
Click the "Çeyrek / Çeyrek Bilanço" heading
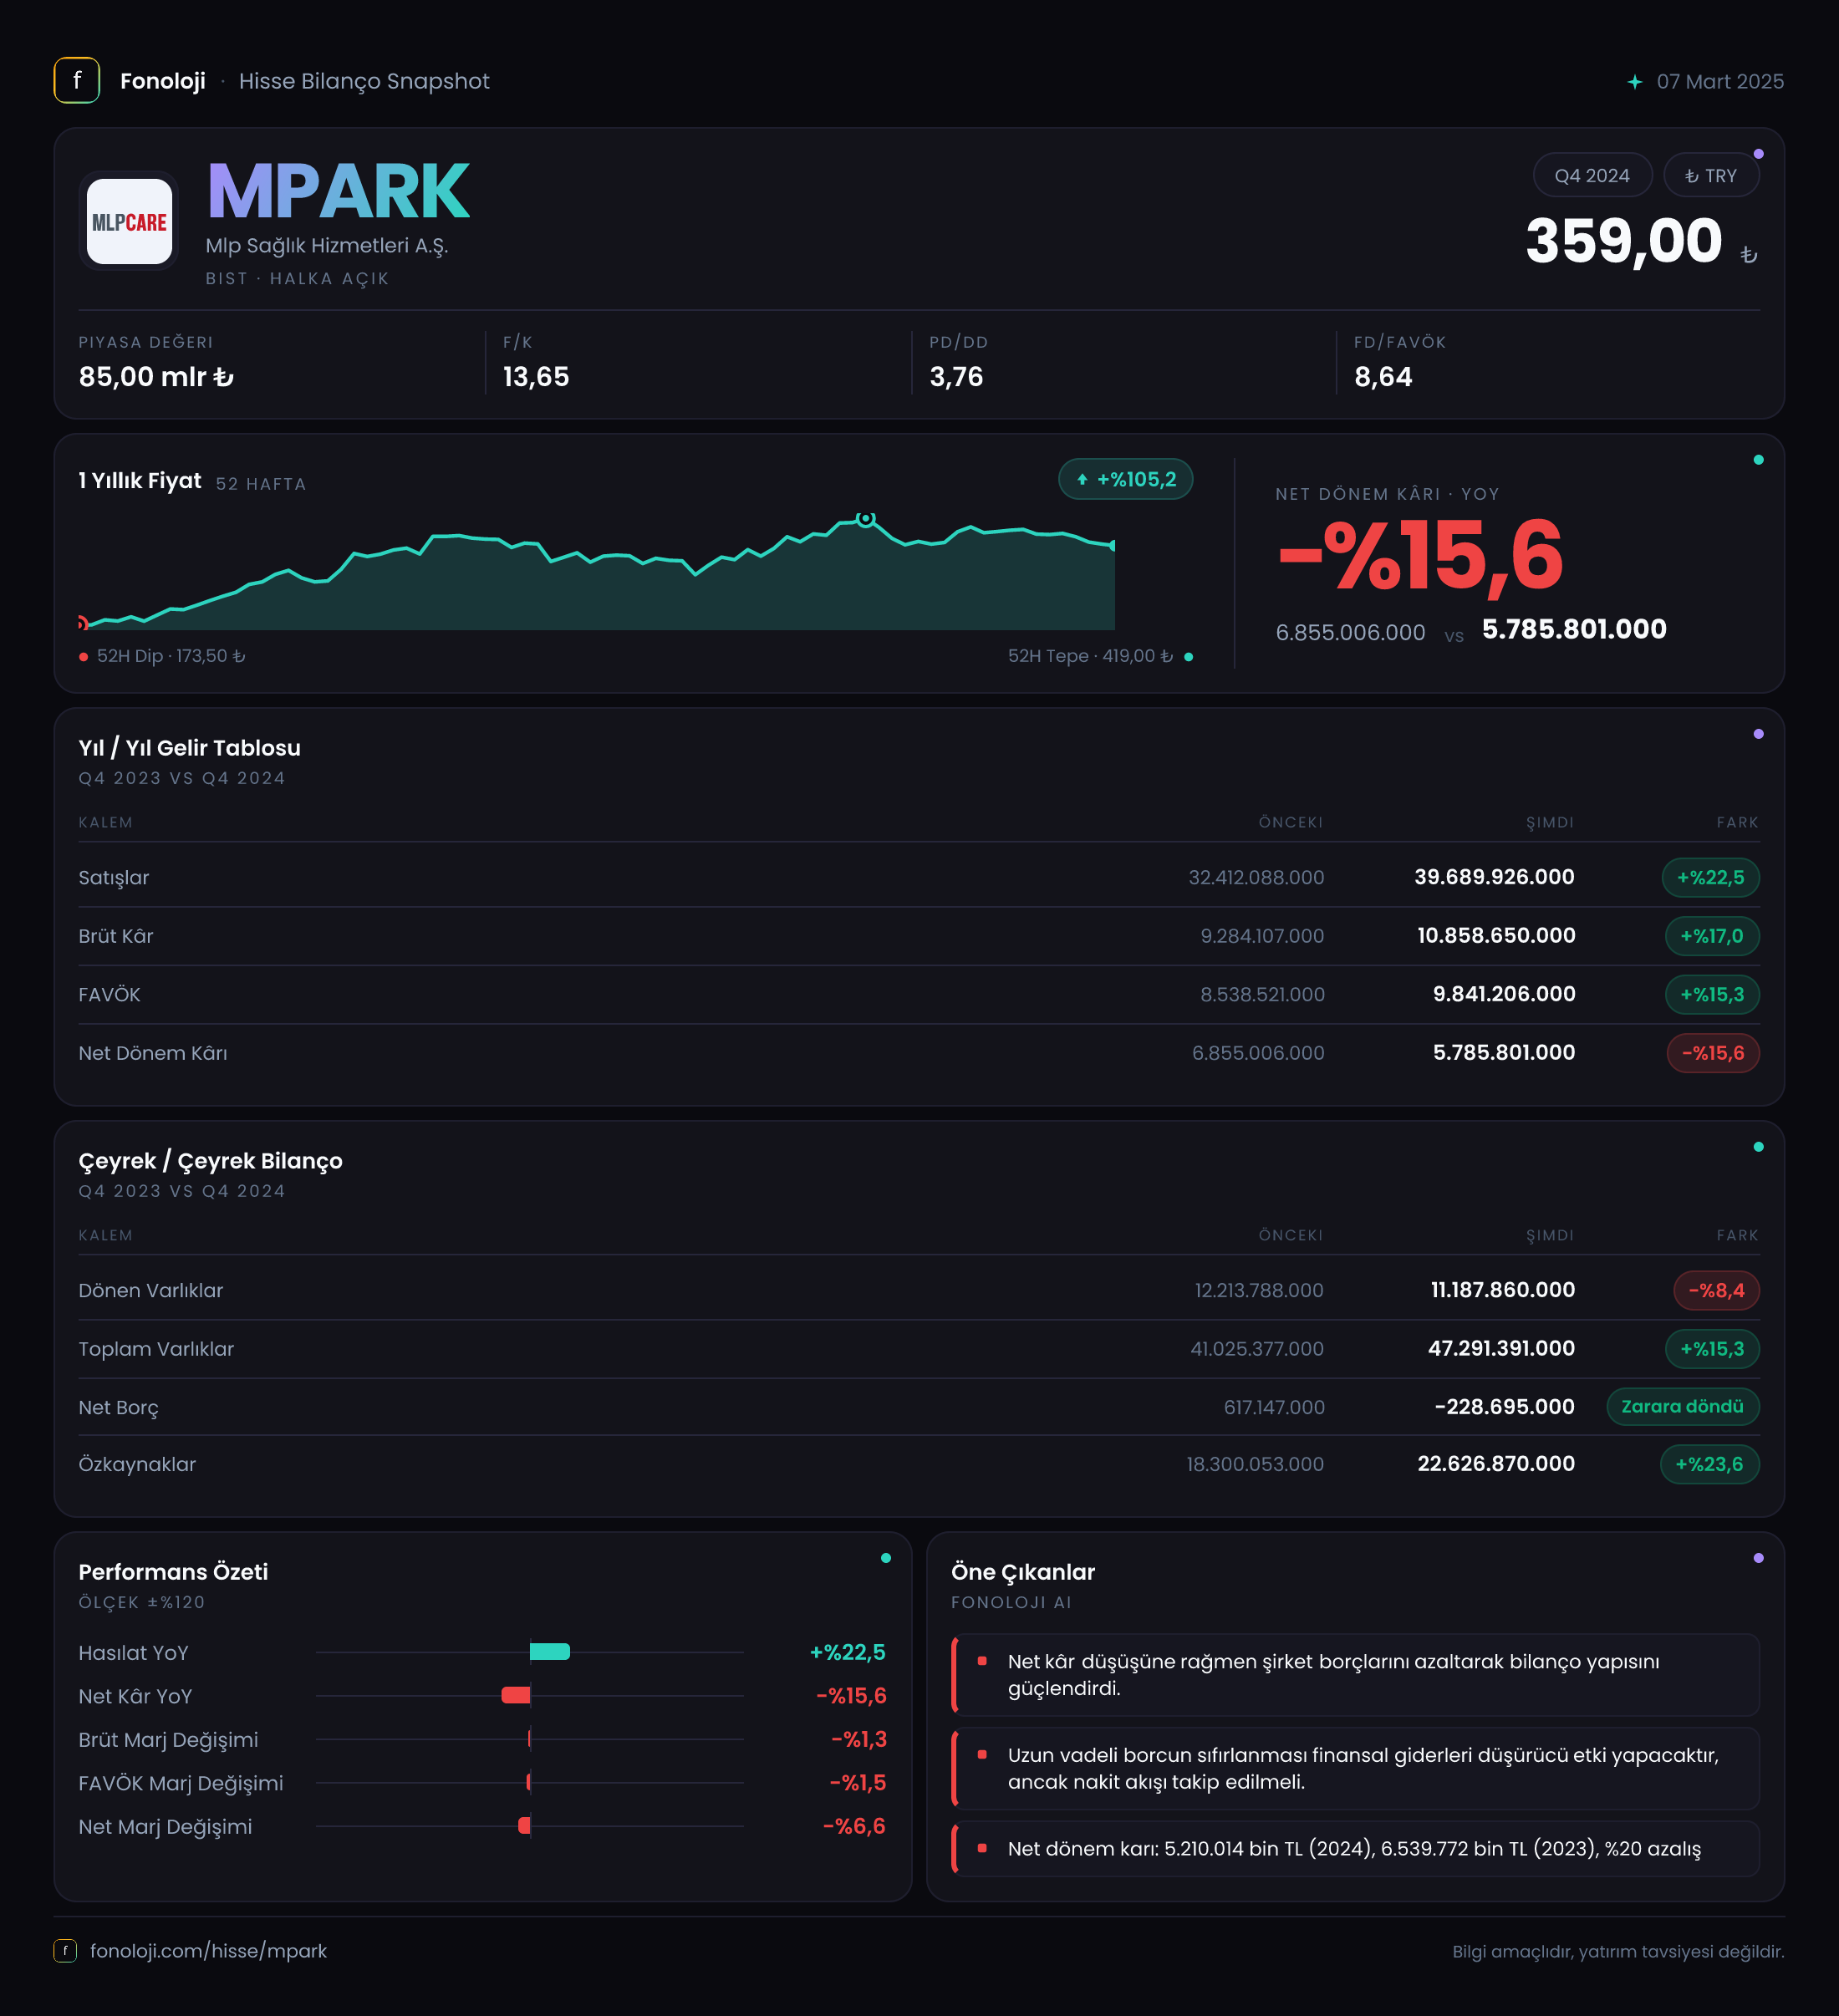211,1161
